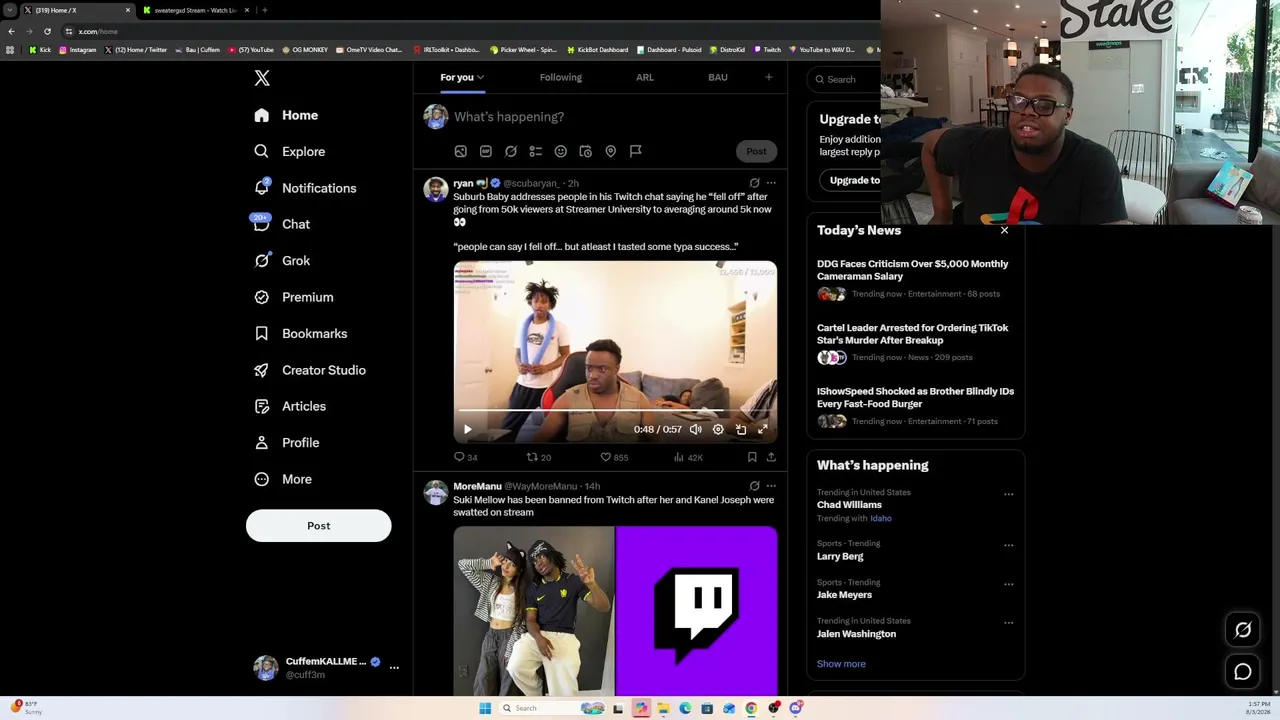Close the Today's News panel

click(1005, 230)
